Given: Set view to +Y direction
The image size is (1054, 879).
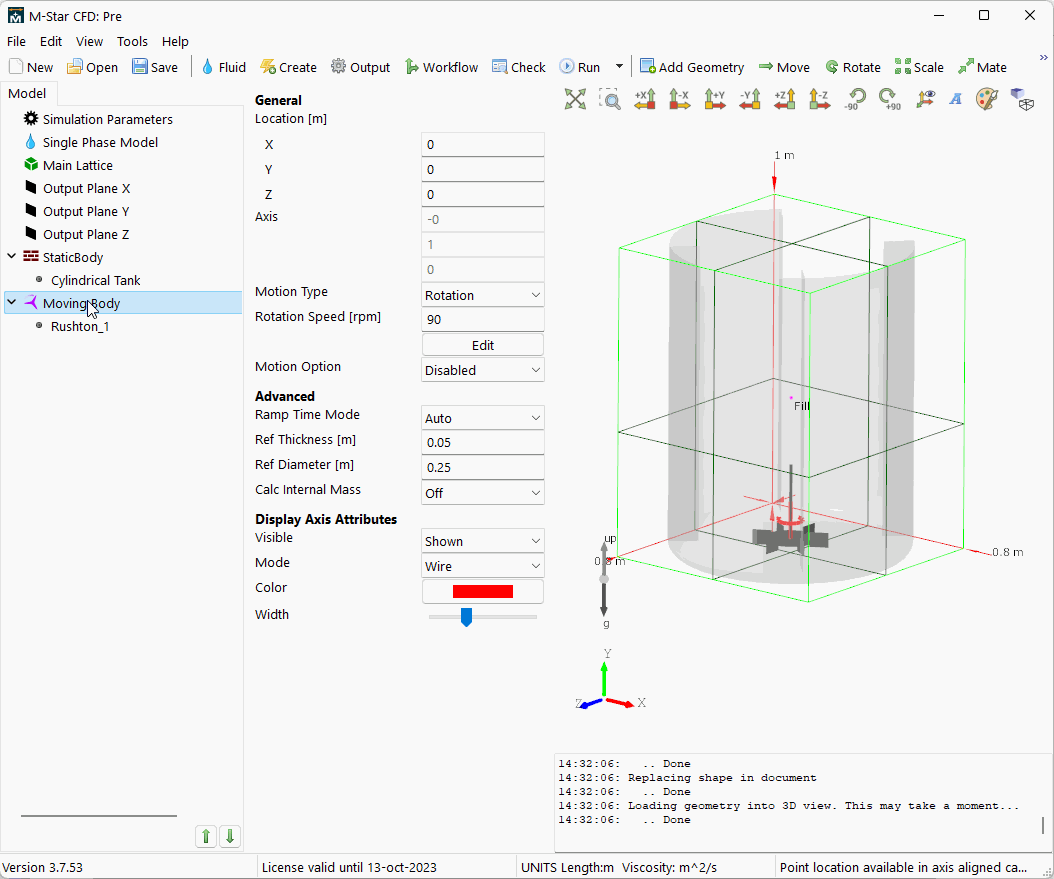Looking at the screenshot, I should (715, 99).
